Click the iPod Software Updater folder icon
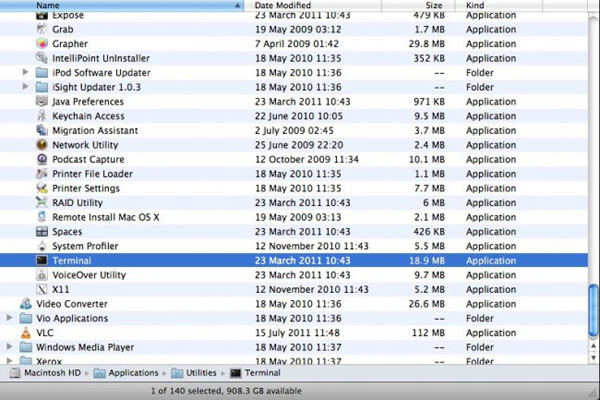 click(41, 72)
